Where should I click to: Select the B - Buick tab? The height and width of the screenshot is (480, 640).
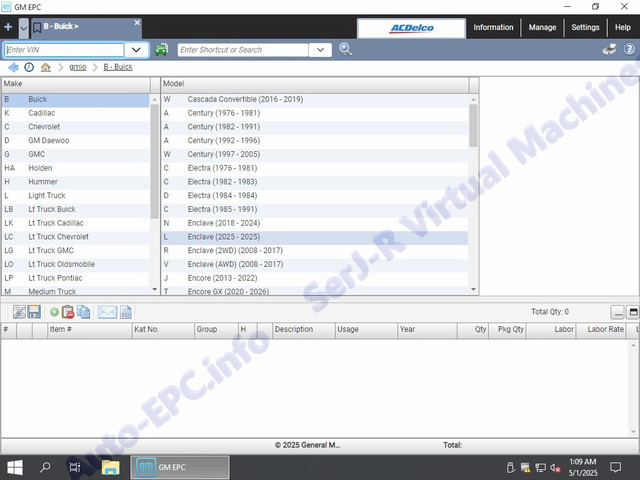(x=86, y=28)
